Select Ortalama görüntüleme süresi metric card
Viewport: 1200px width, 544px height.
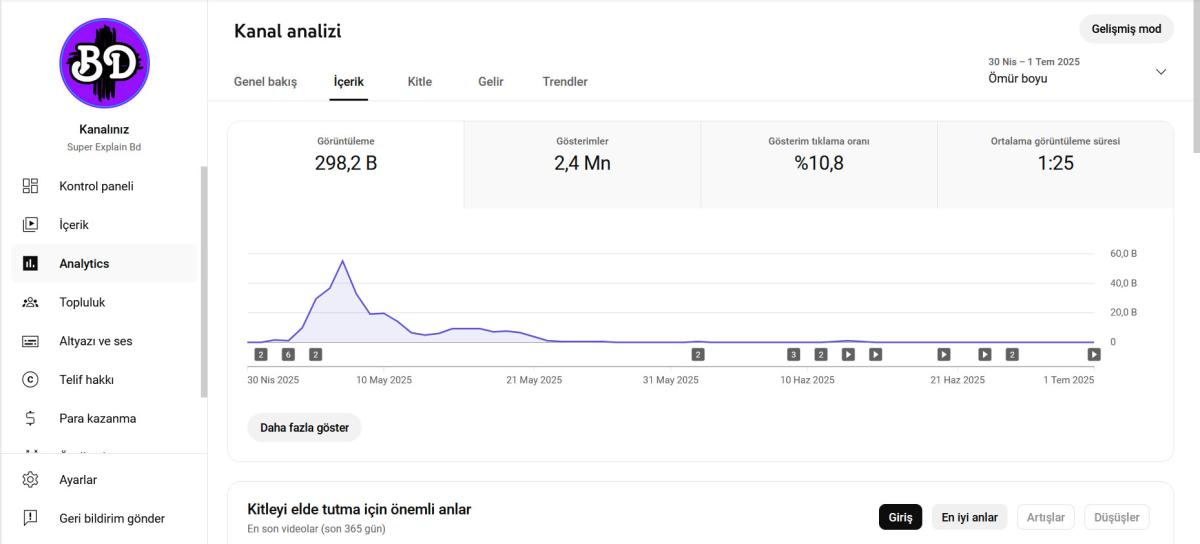click(x=1055, y=165)
